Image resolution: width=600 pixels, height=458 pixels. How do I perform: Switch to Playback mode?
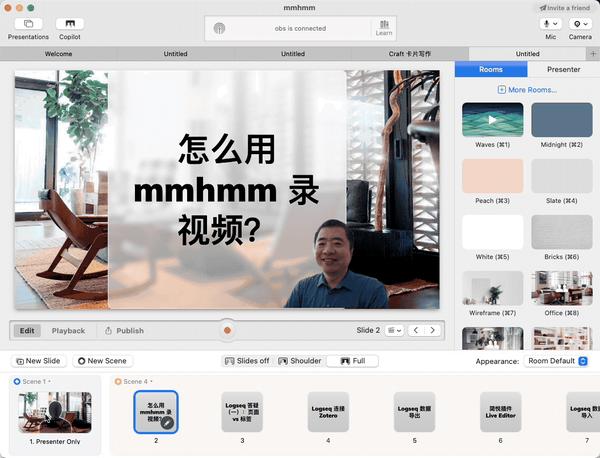click(x=68, y=331)
